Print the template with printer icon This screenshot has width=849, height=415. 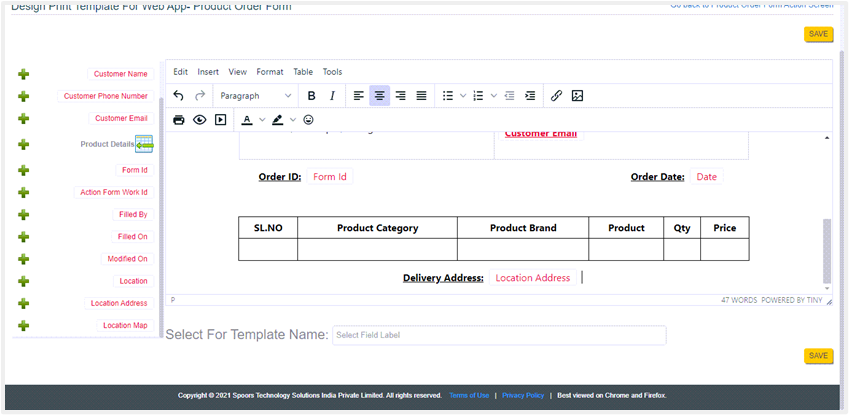(179, 120)
